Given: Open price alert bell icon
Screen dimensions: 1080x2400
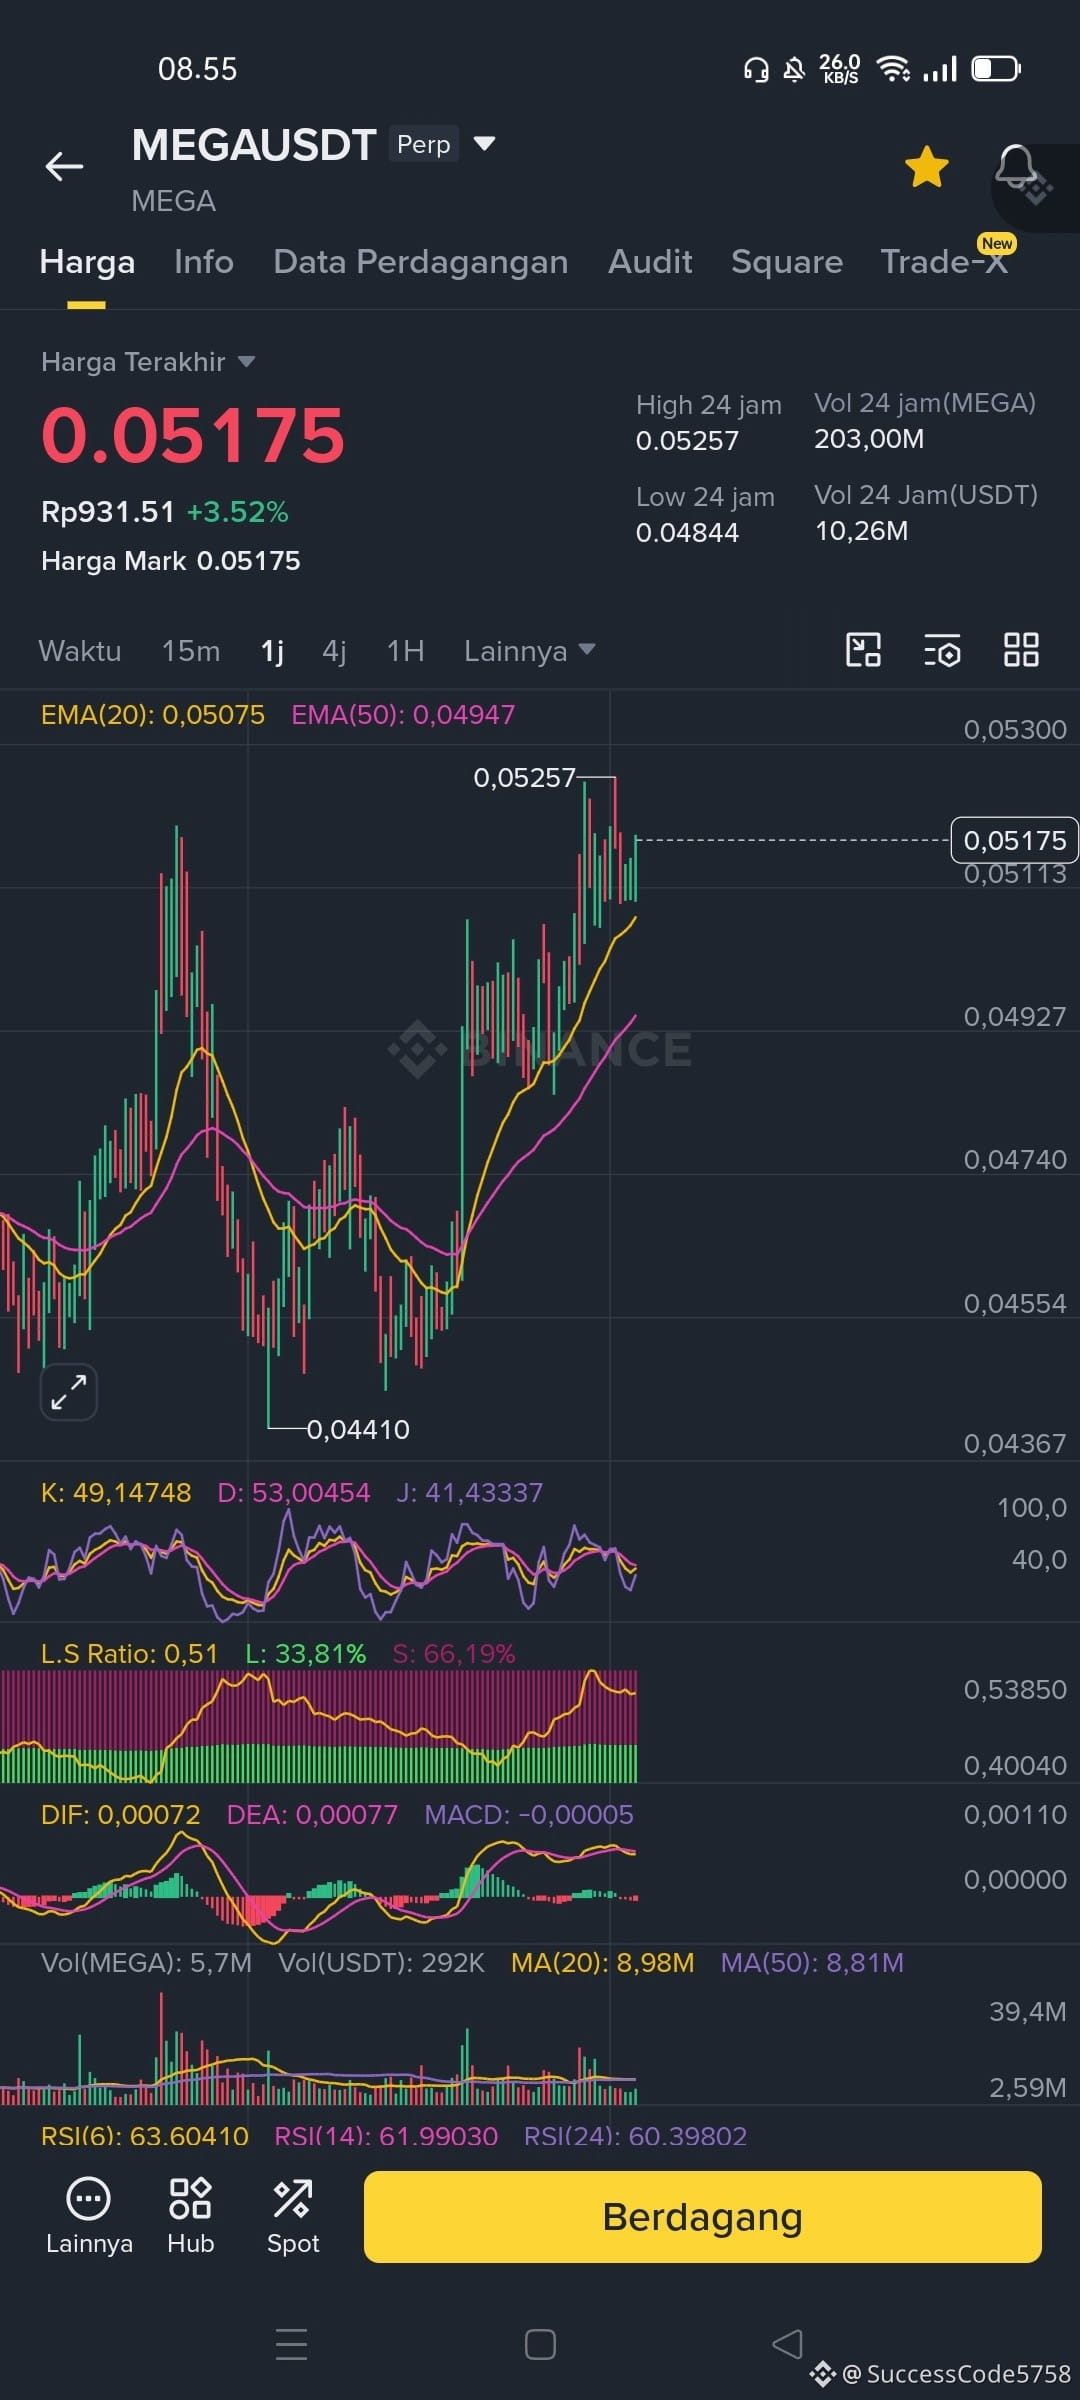Looking at the screenshot, I should click(x=1016, y=167).
